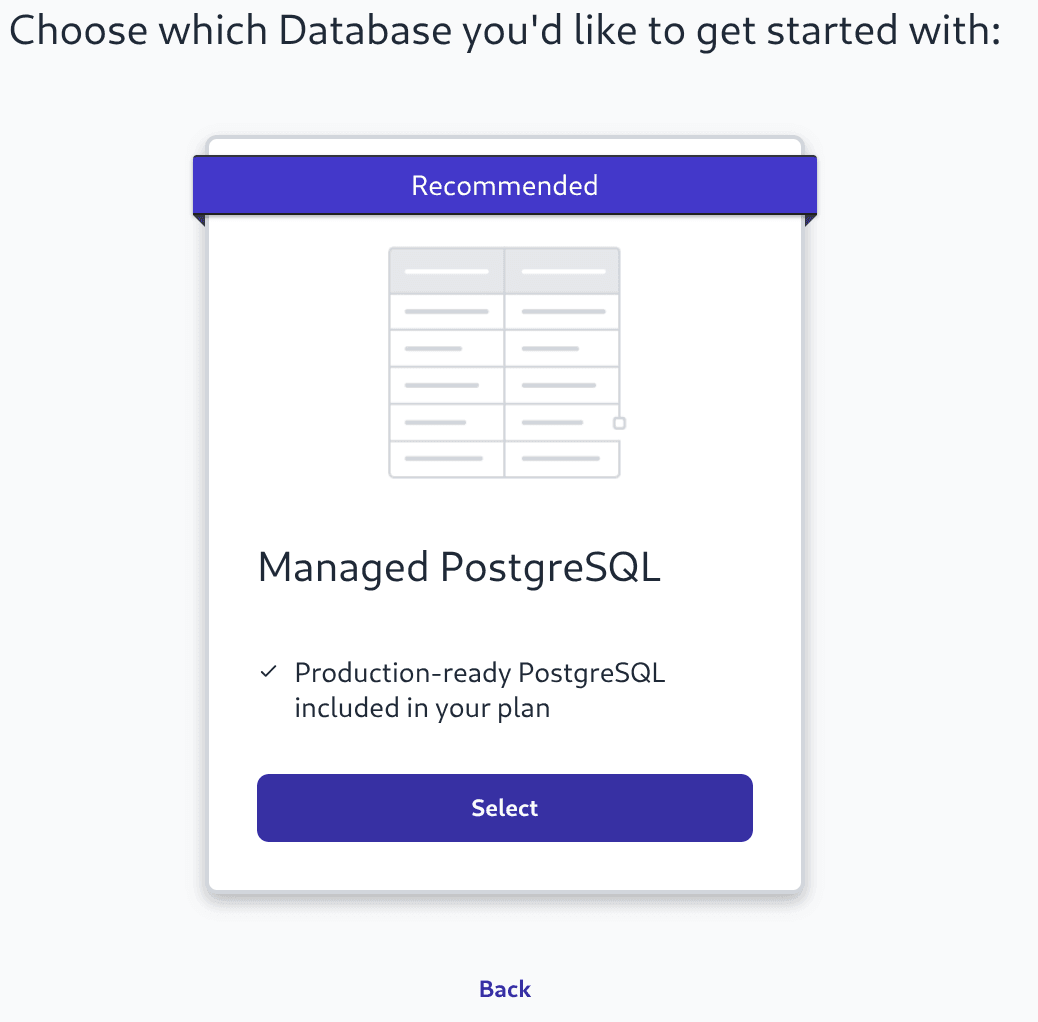This screenshot has width=1038, height=1022.
Task: Click the database table illustration icon
Action: click(x=504, y=362)
